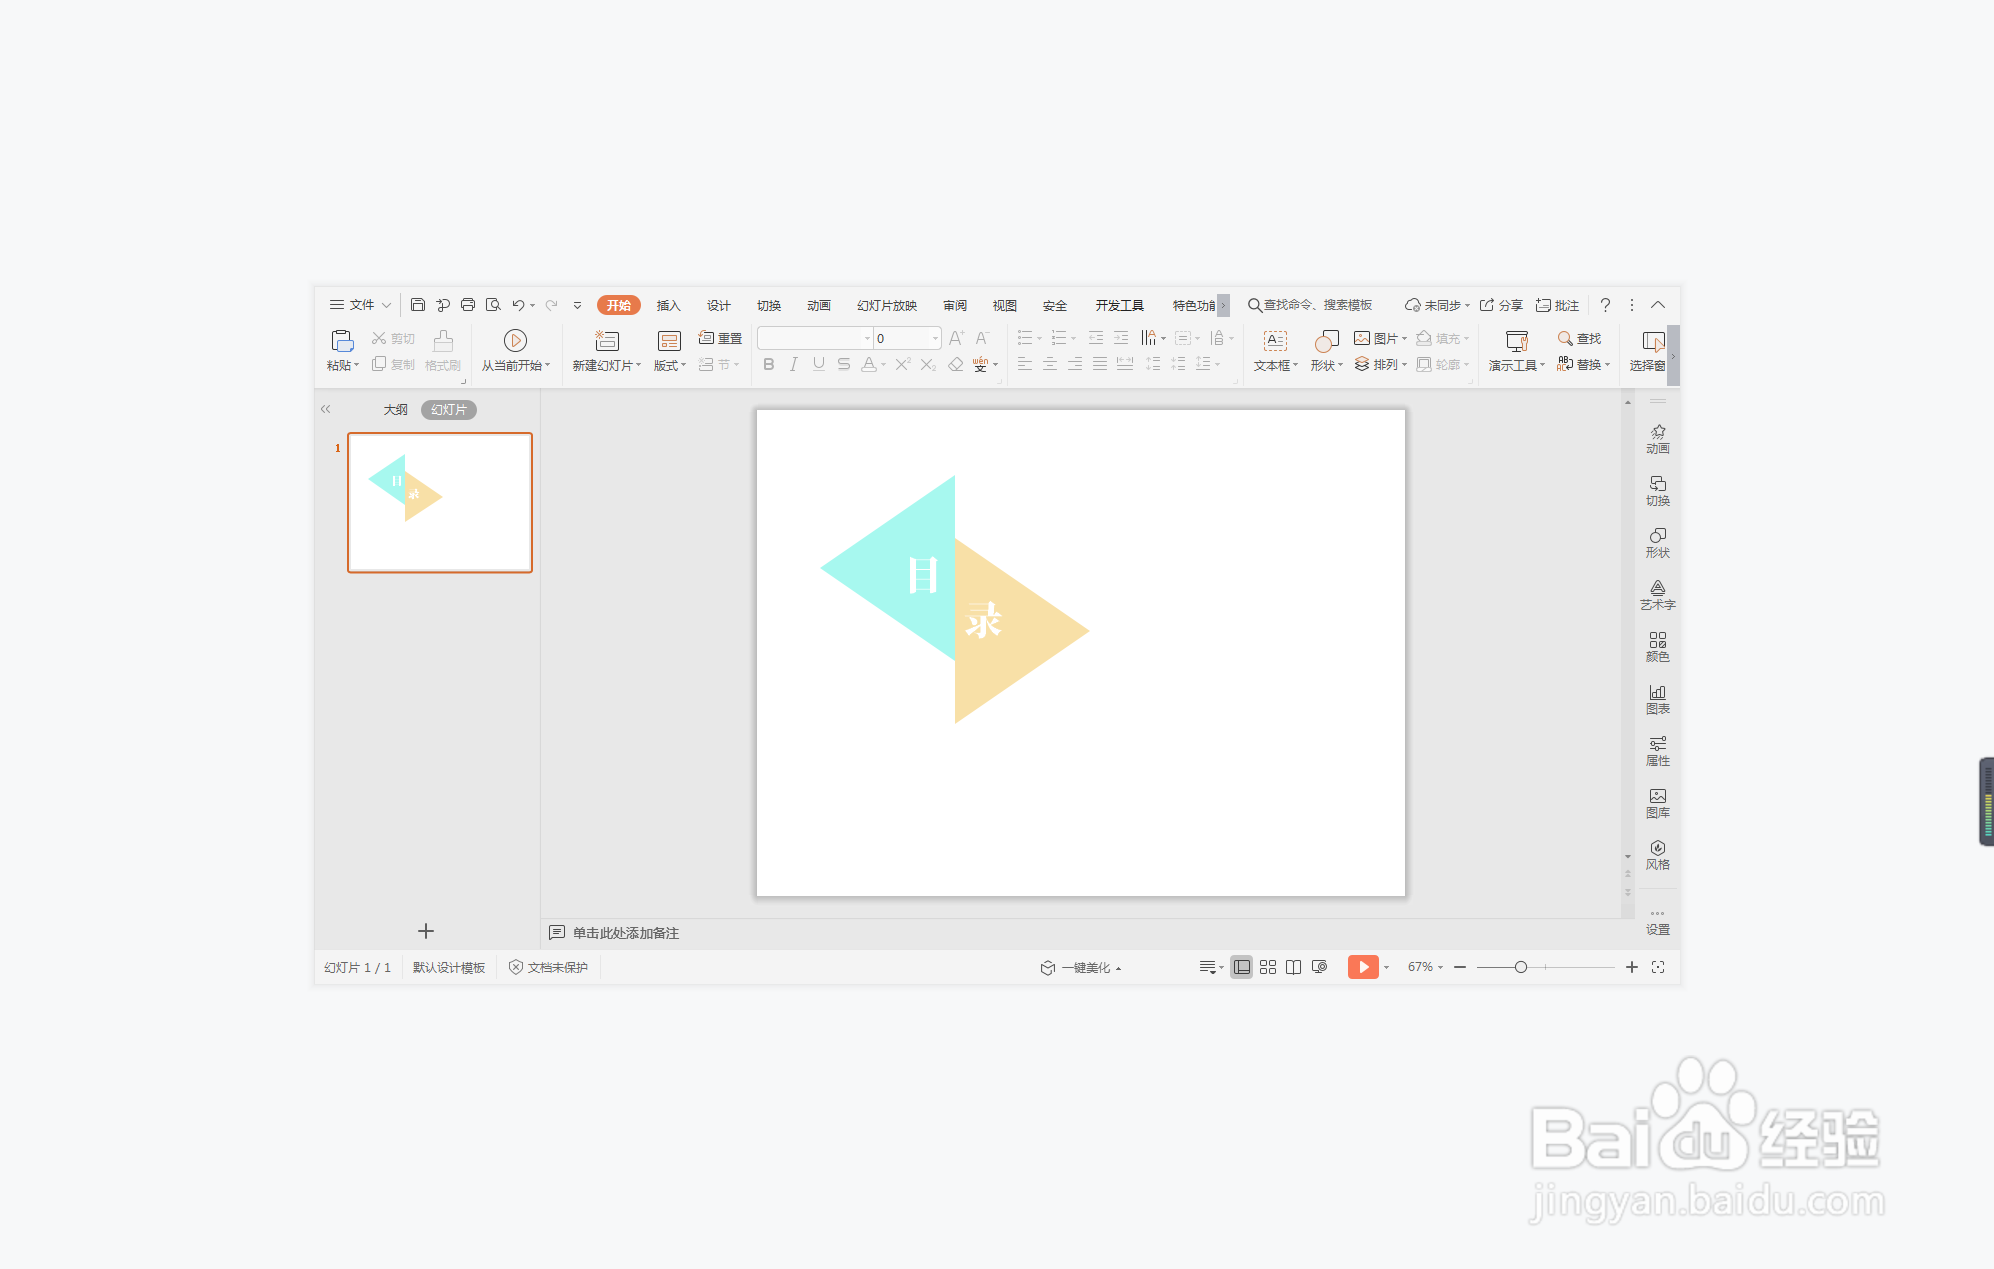Expand the New Slide (新建幻灯片) dropdown

[x=638, y=366]
